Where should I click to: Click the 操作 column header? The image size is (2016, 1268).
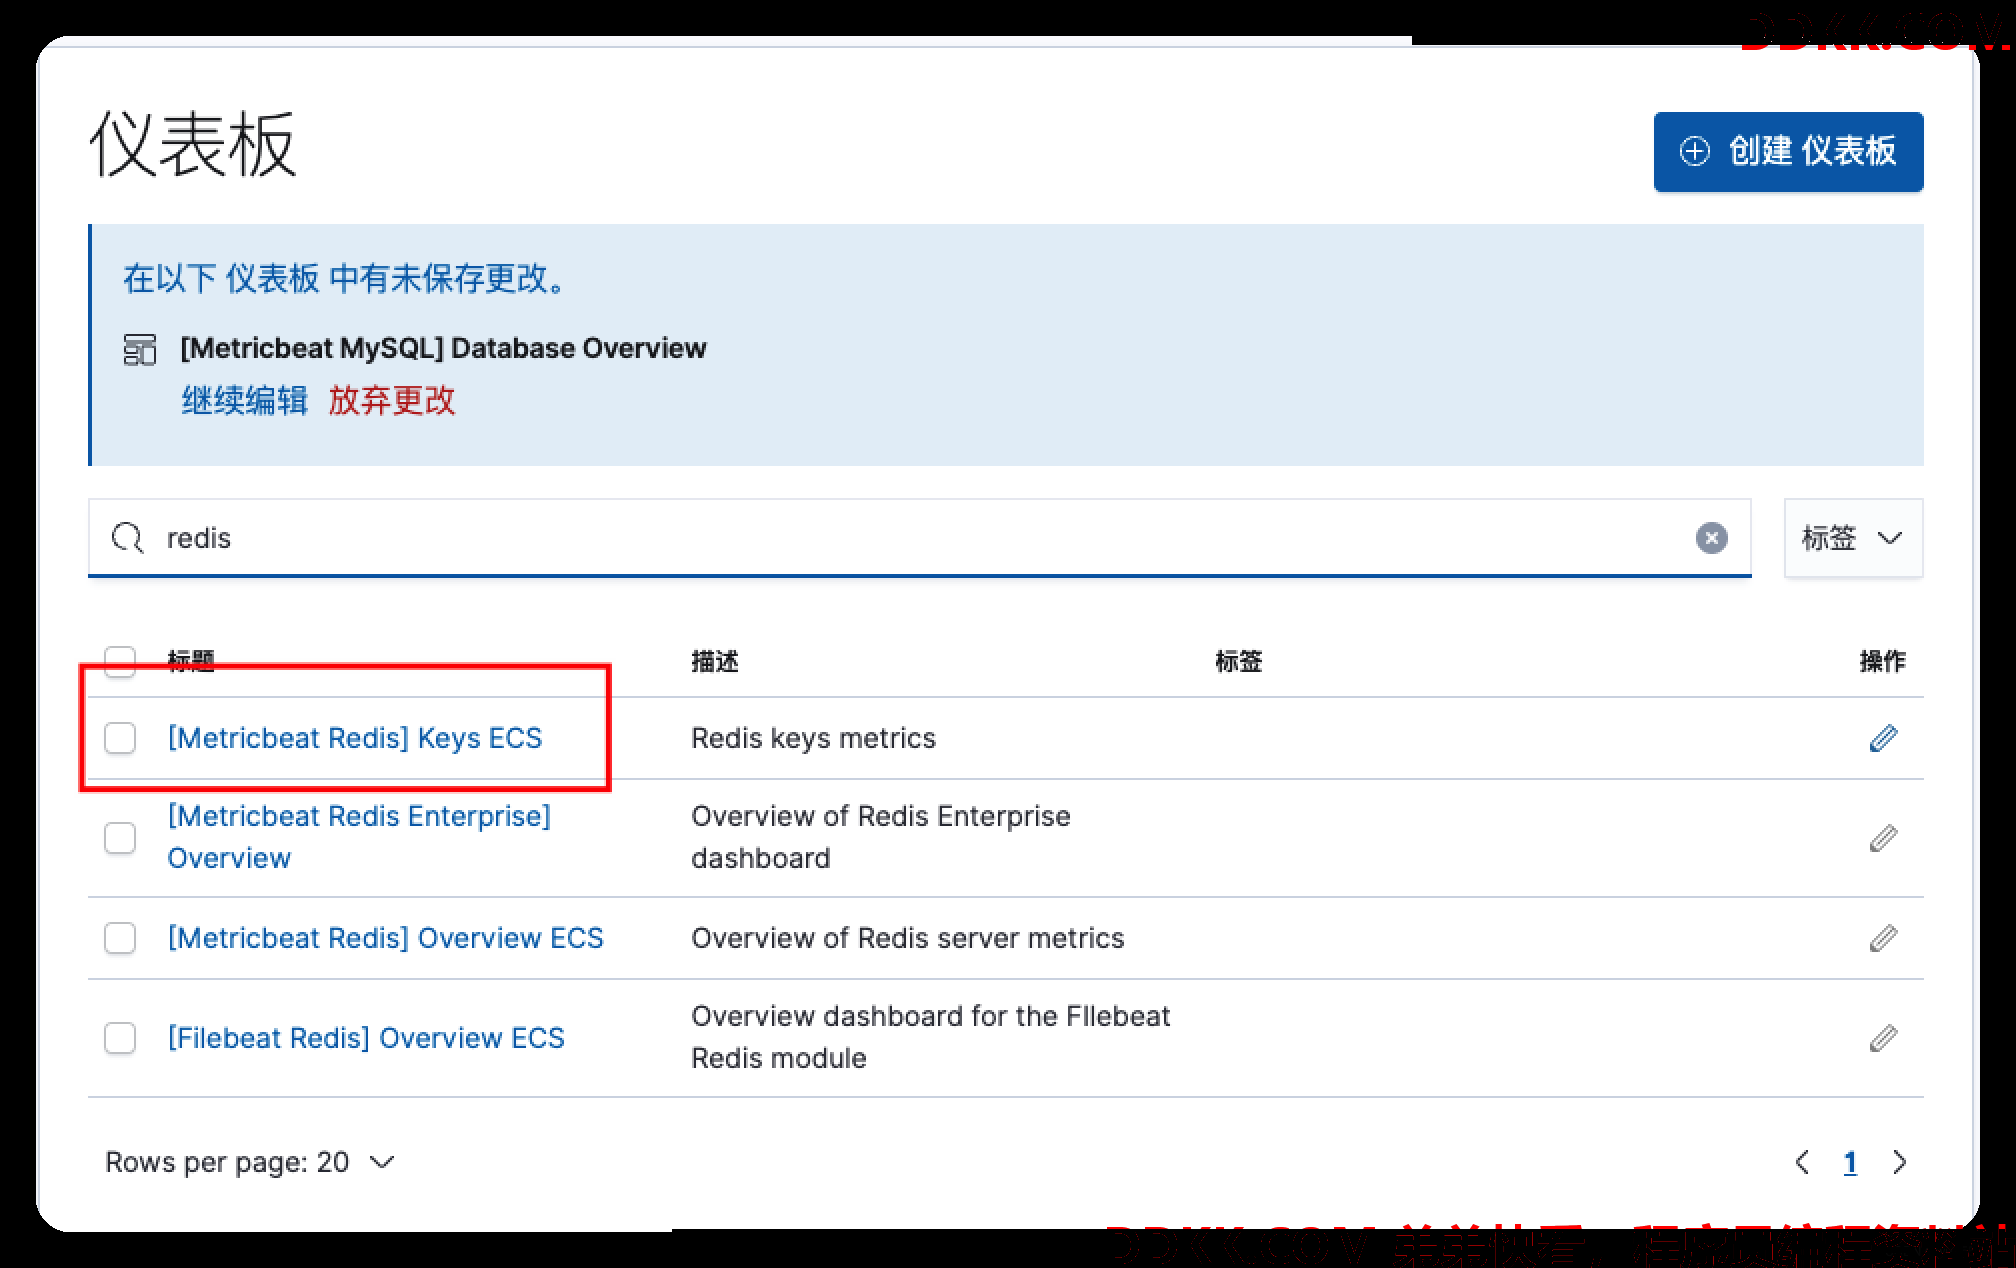tap(1882, 661)
